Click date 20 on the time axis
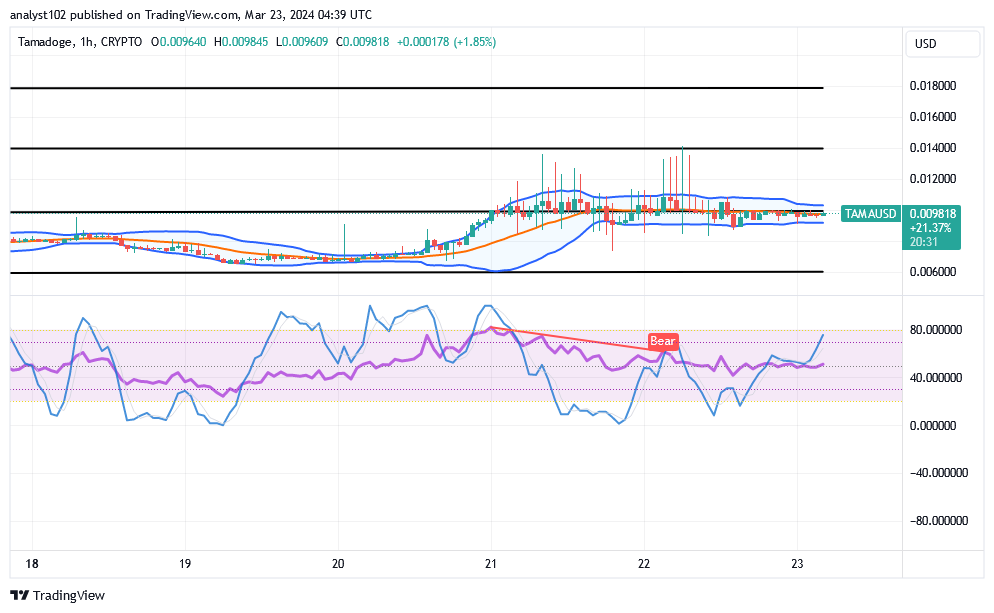 [338, 564]
